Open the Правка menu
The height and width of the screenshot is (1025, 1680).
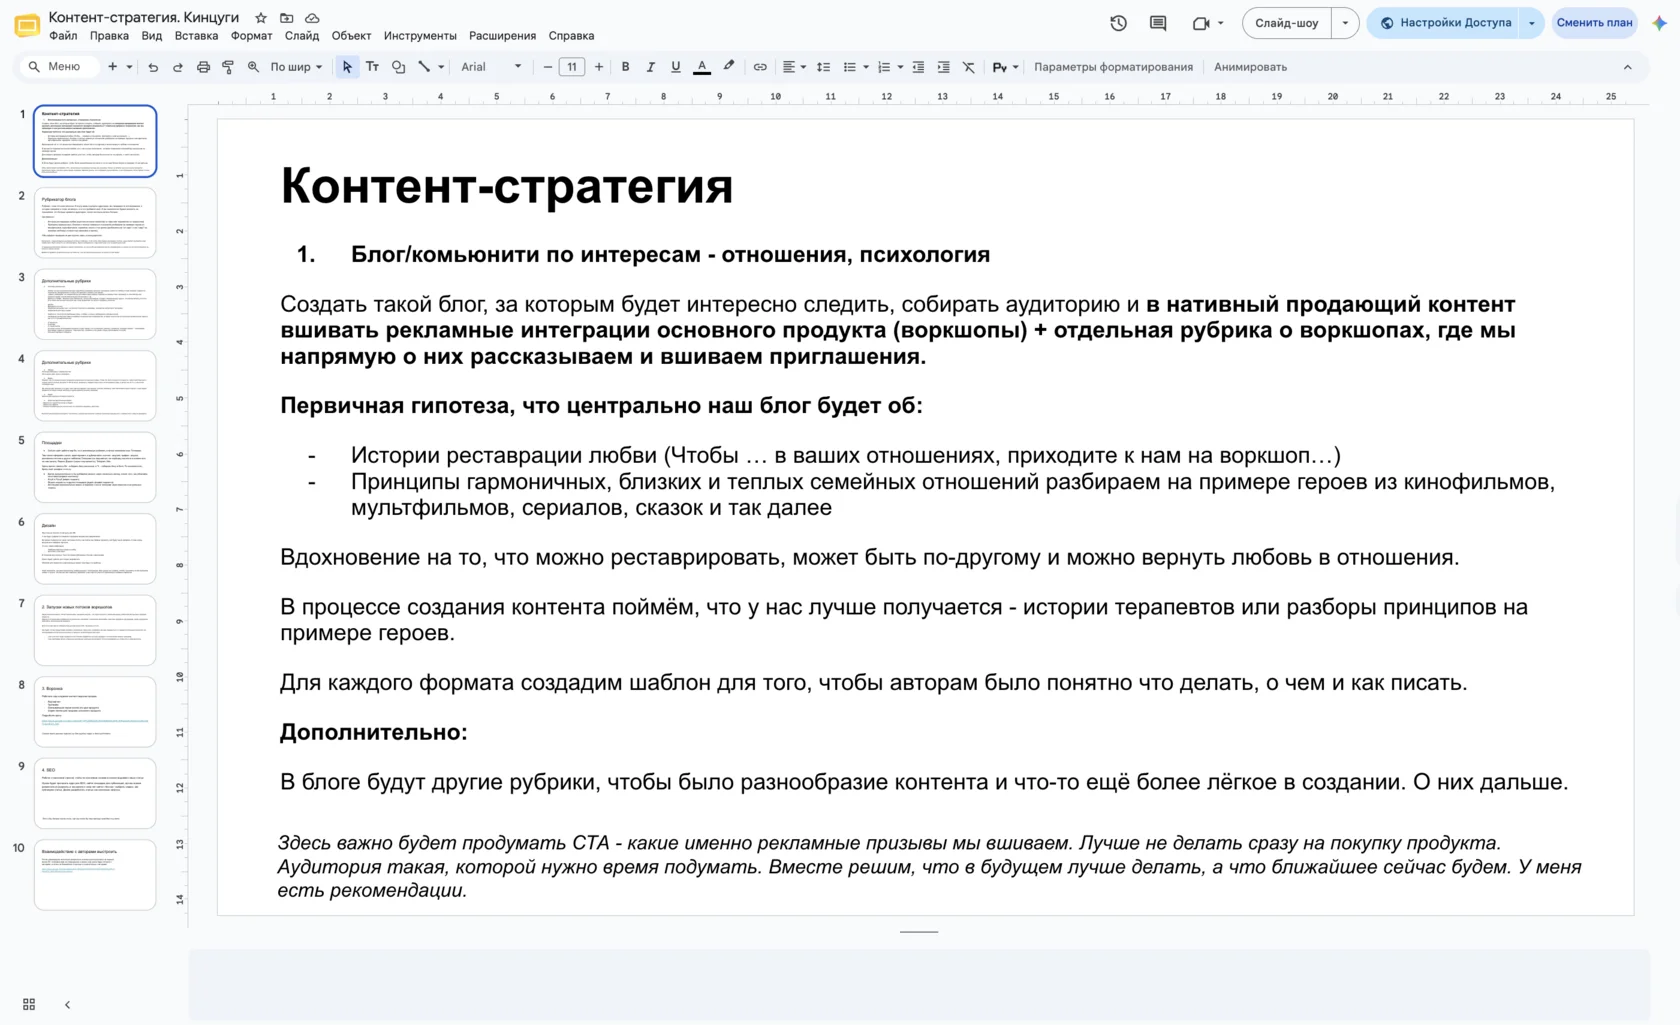pyautogui.click(x=109, y=35)
